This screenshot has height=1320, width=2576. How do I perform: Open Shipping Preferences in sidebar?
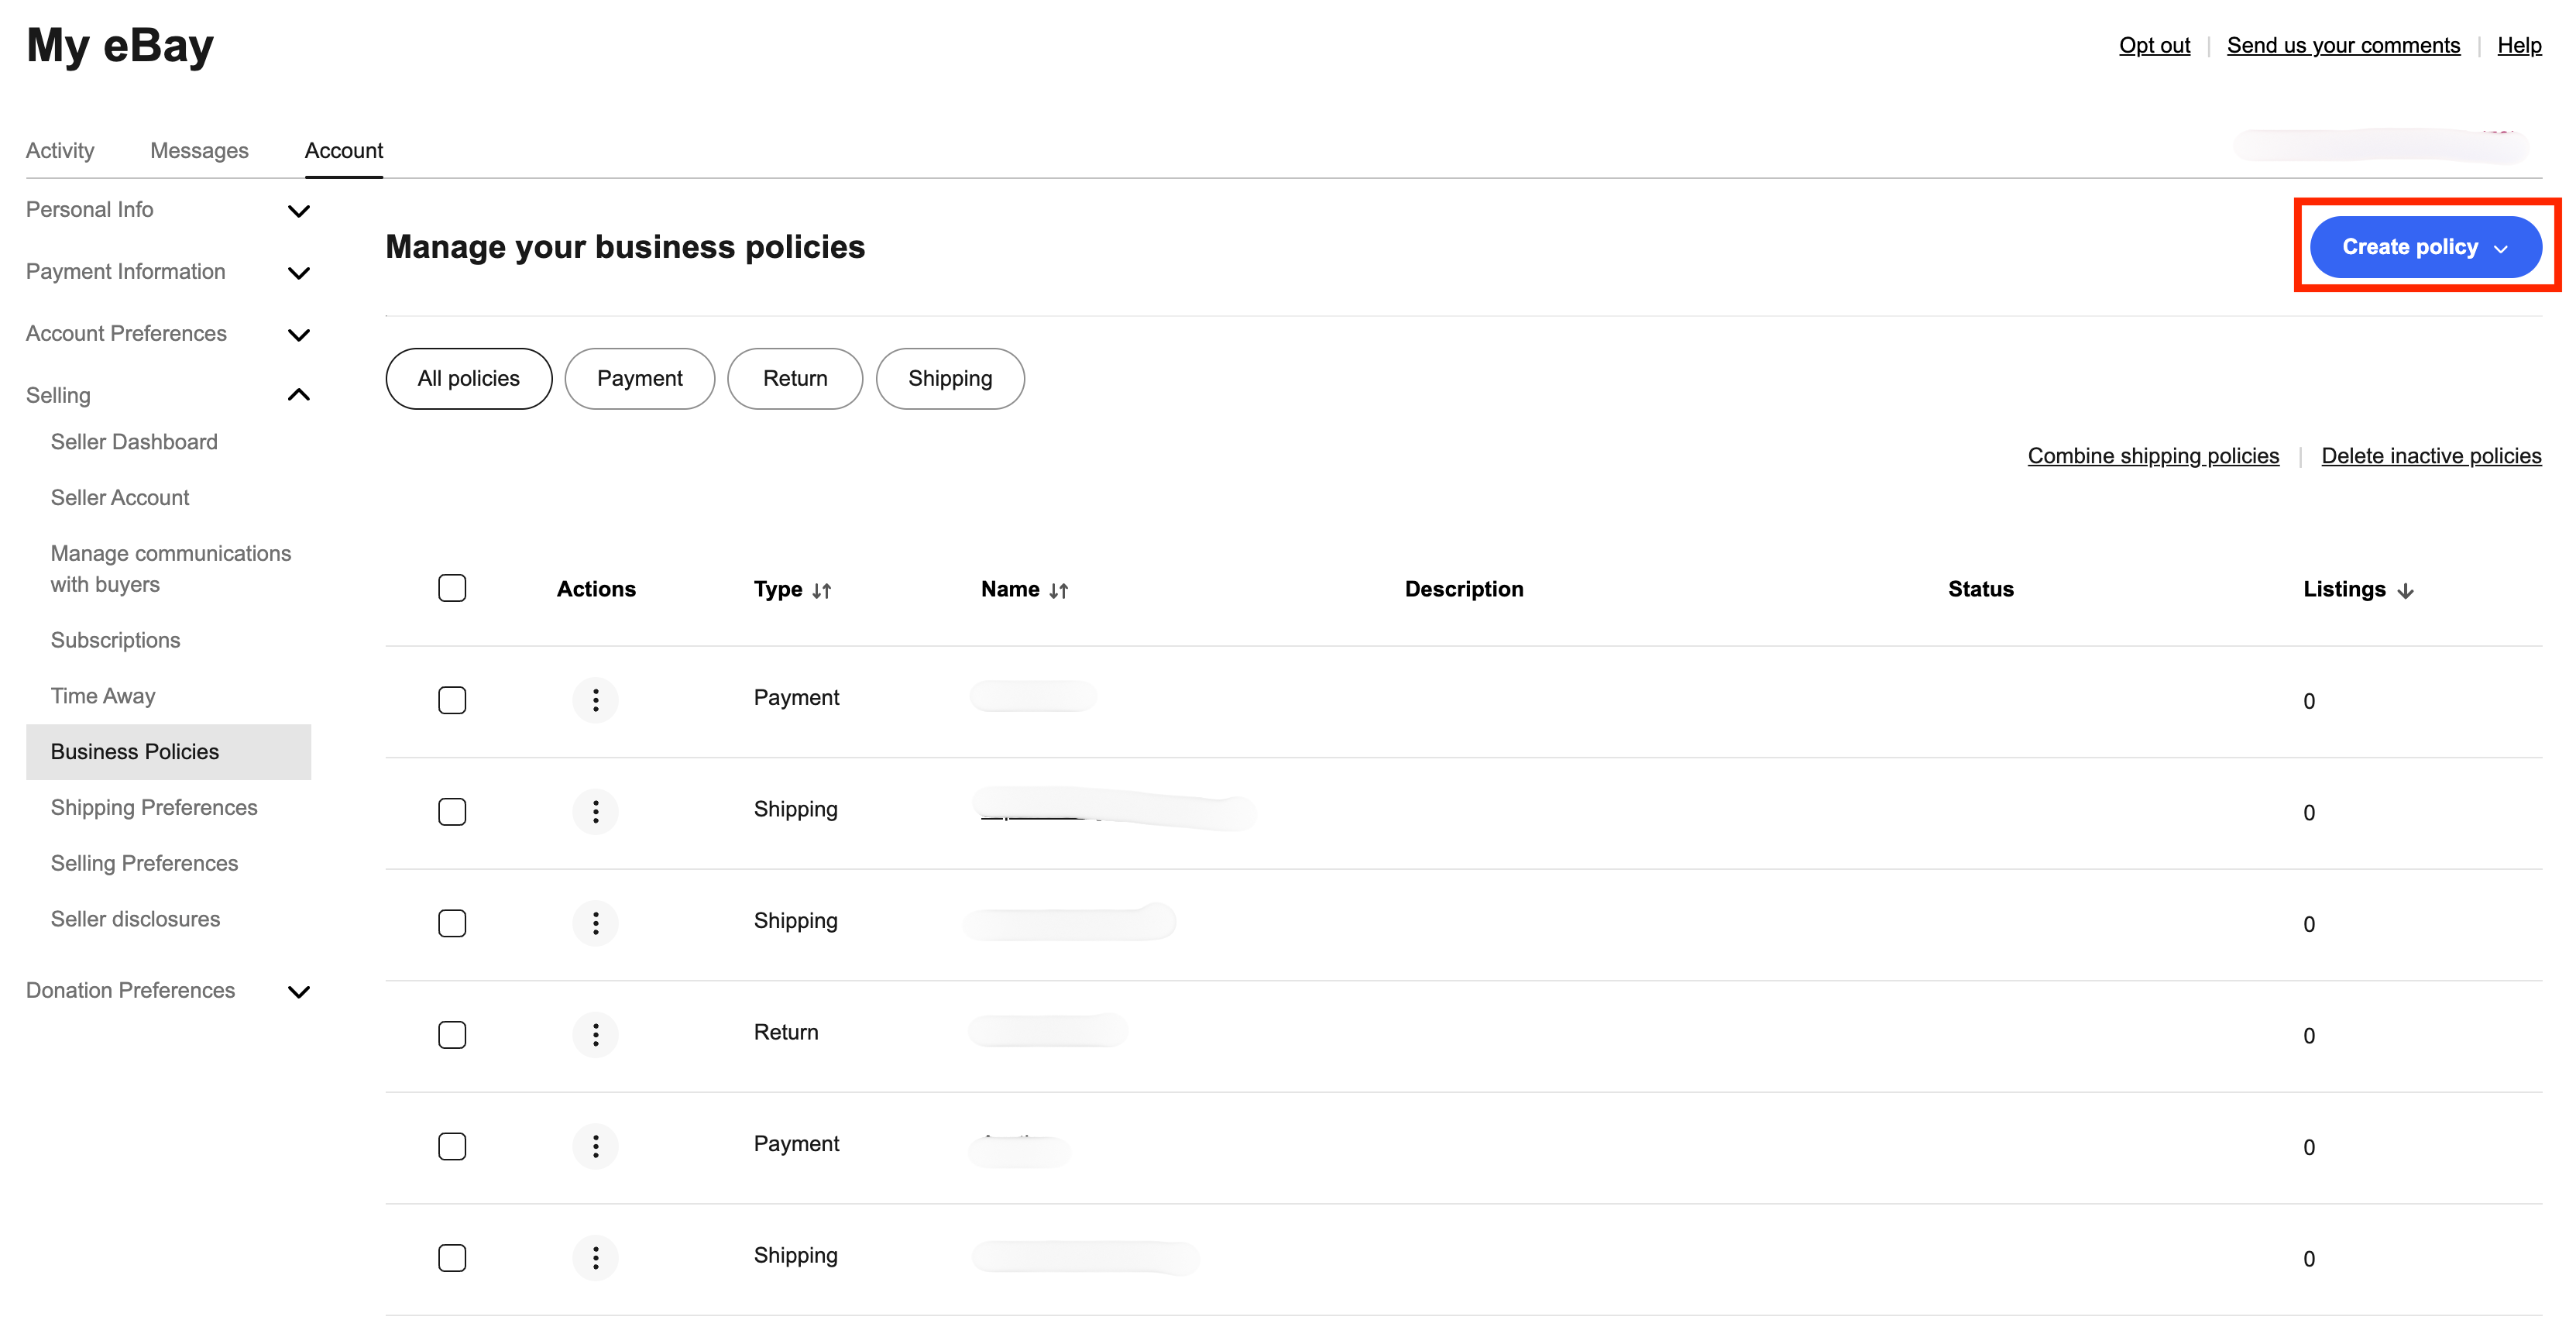tap(154, 808)
